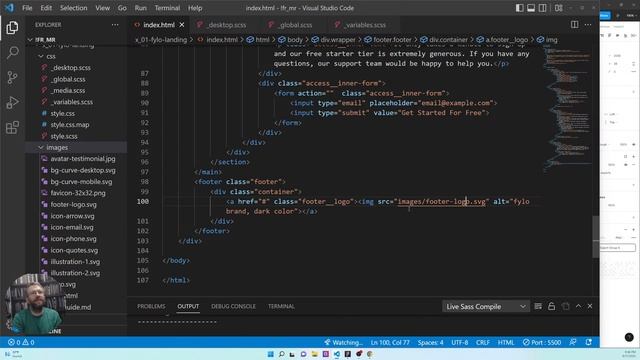Open the Go menu
Viewport: 640px width, 360px height.
(122, 8)
